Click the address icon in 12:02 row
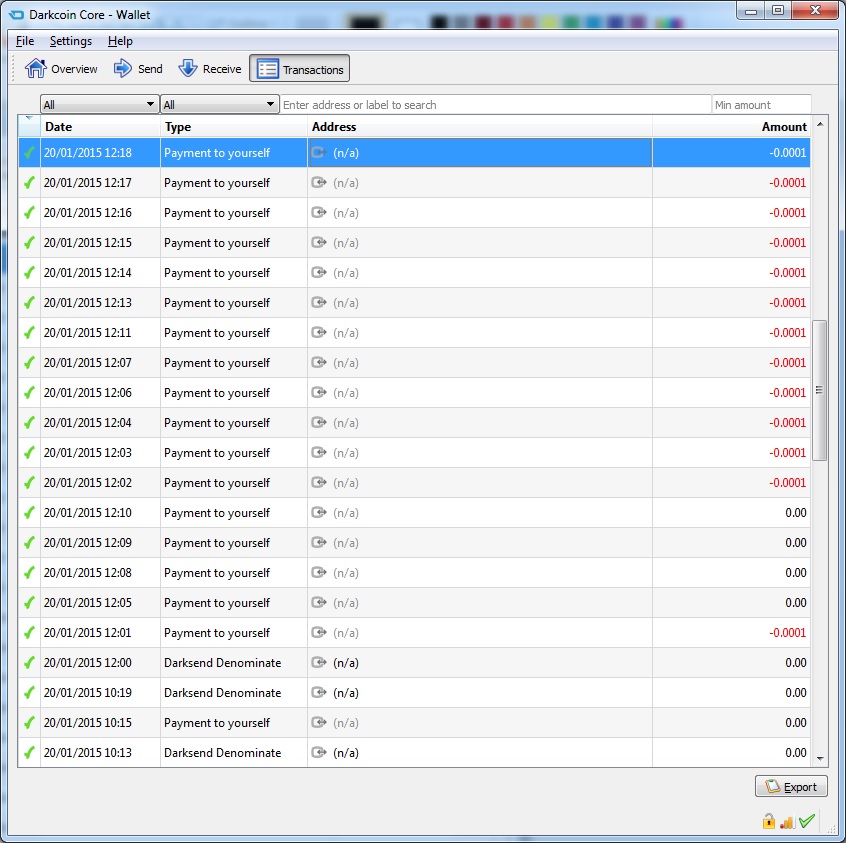This screenshot has height=843, width=846. pyautogui.click(x=319, y=482)
